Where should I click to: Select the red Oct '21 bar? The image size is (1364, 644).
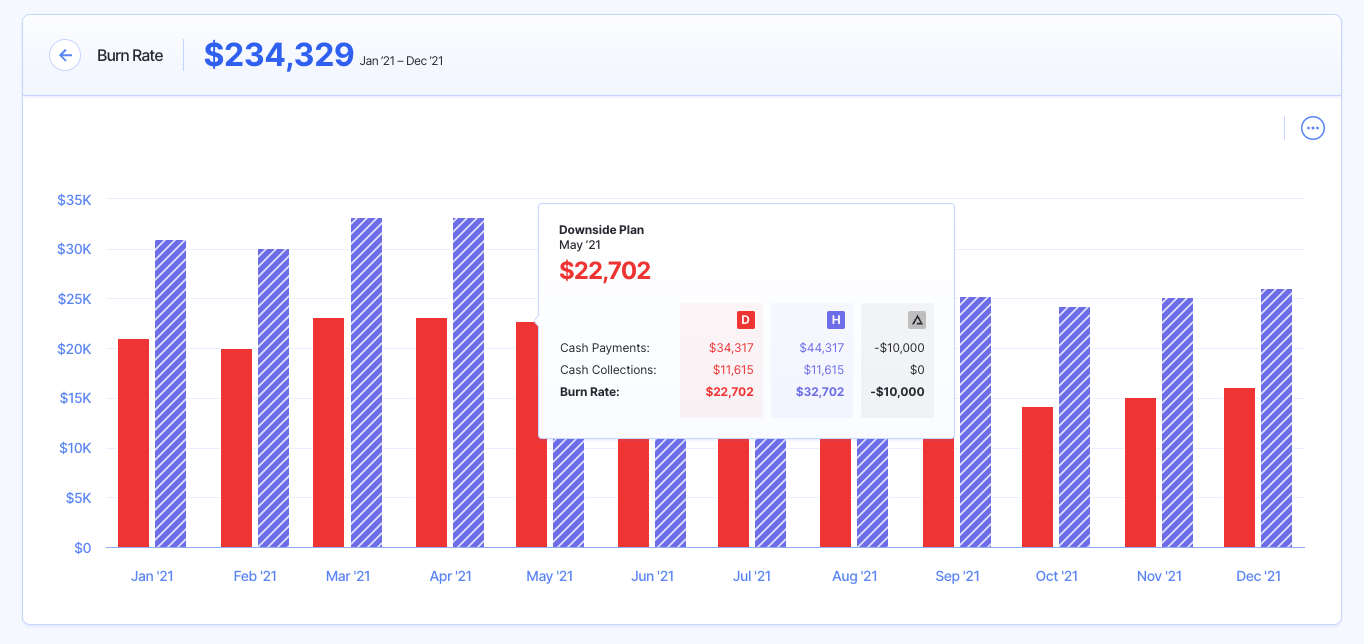(x=1038, y=477)
